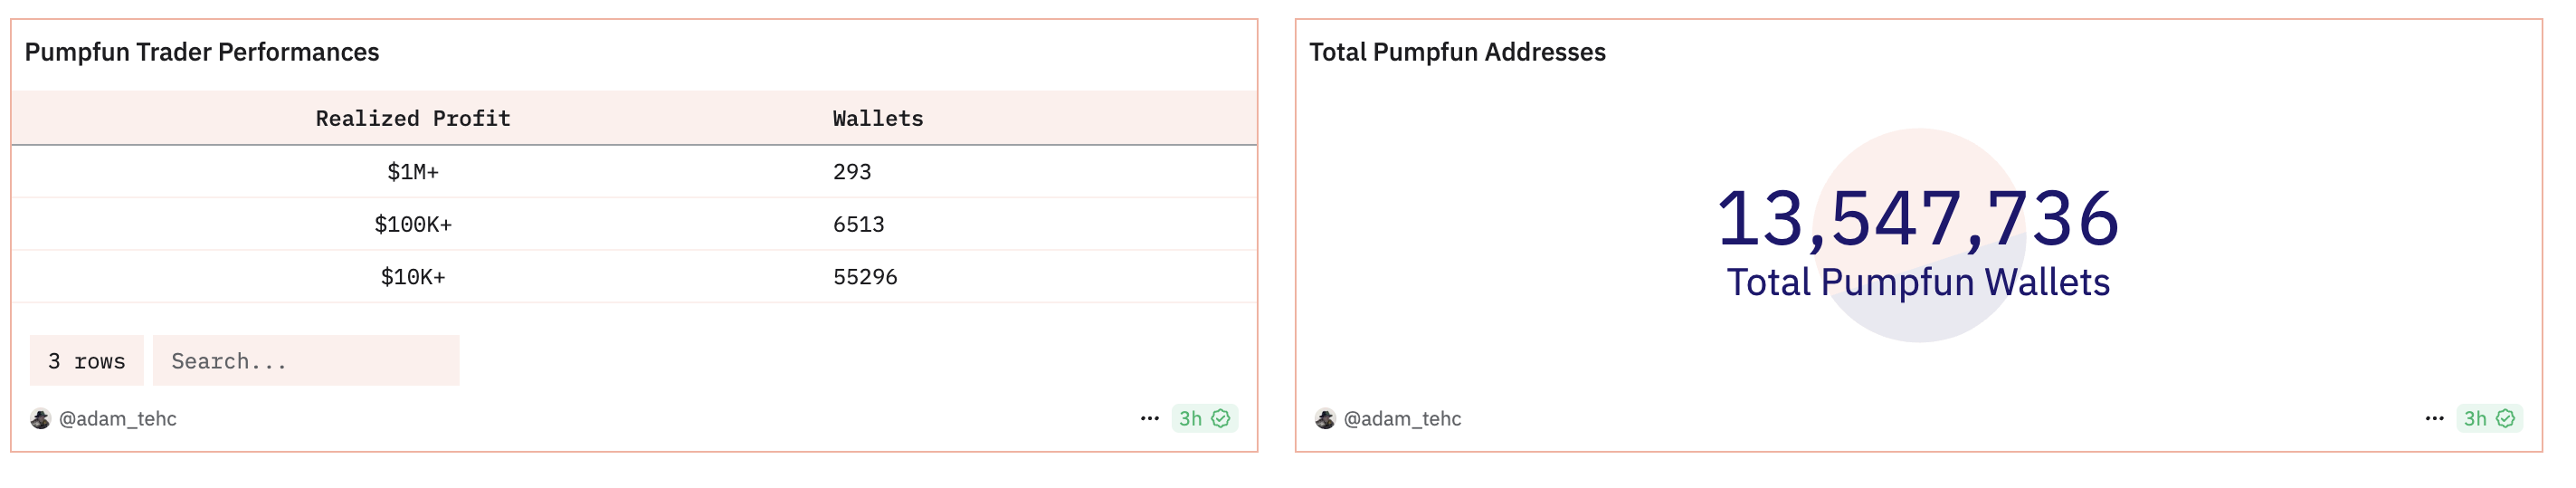2576x488 pixels.
Task: Select the $1M+ profit cell
Action: (x=413, y=172)
